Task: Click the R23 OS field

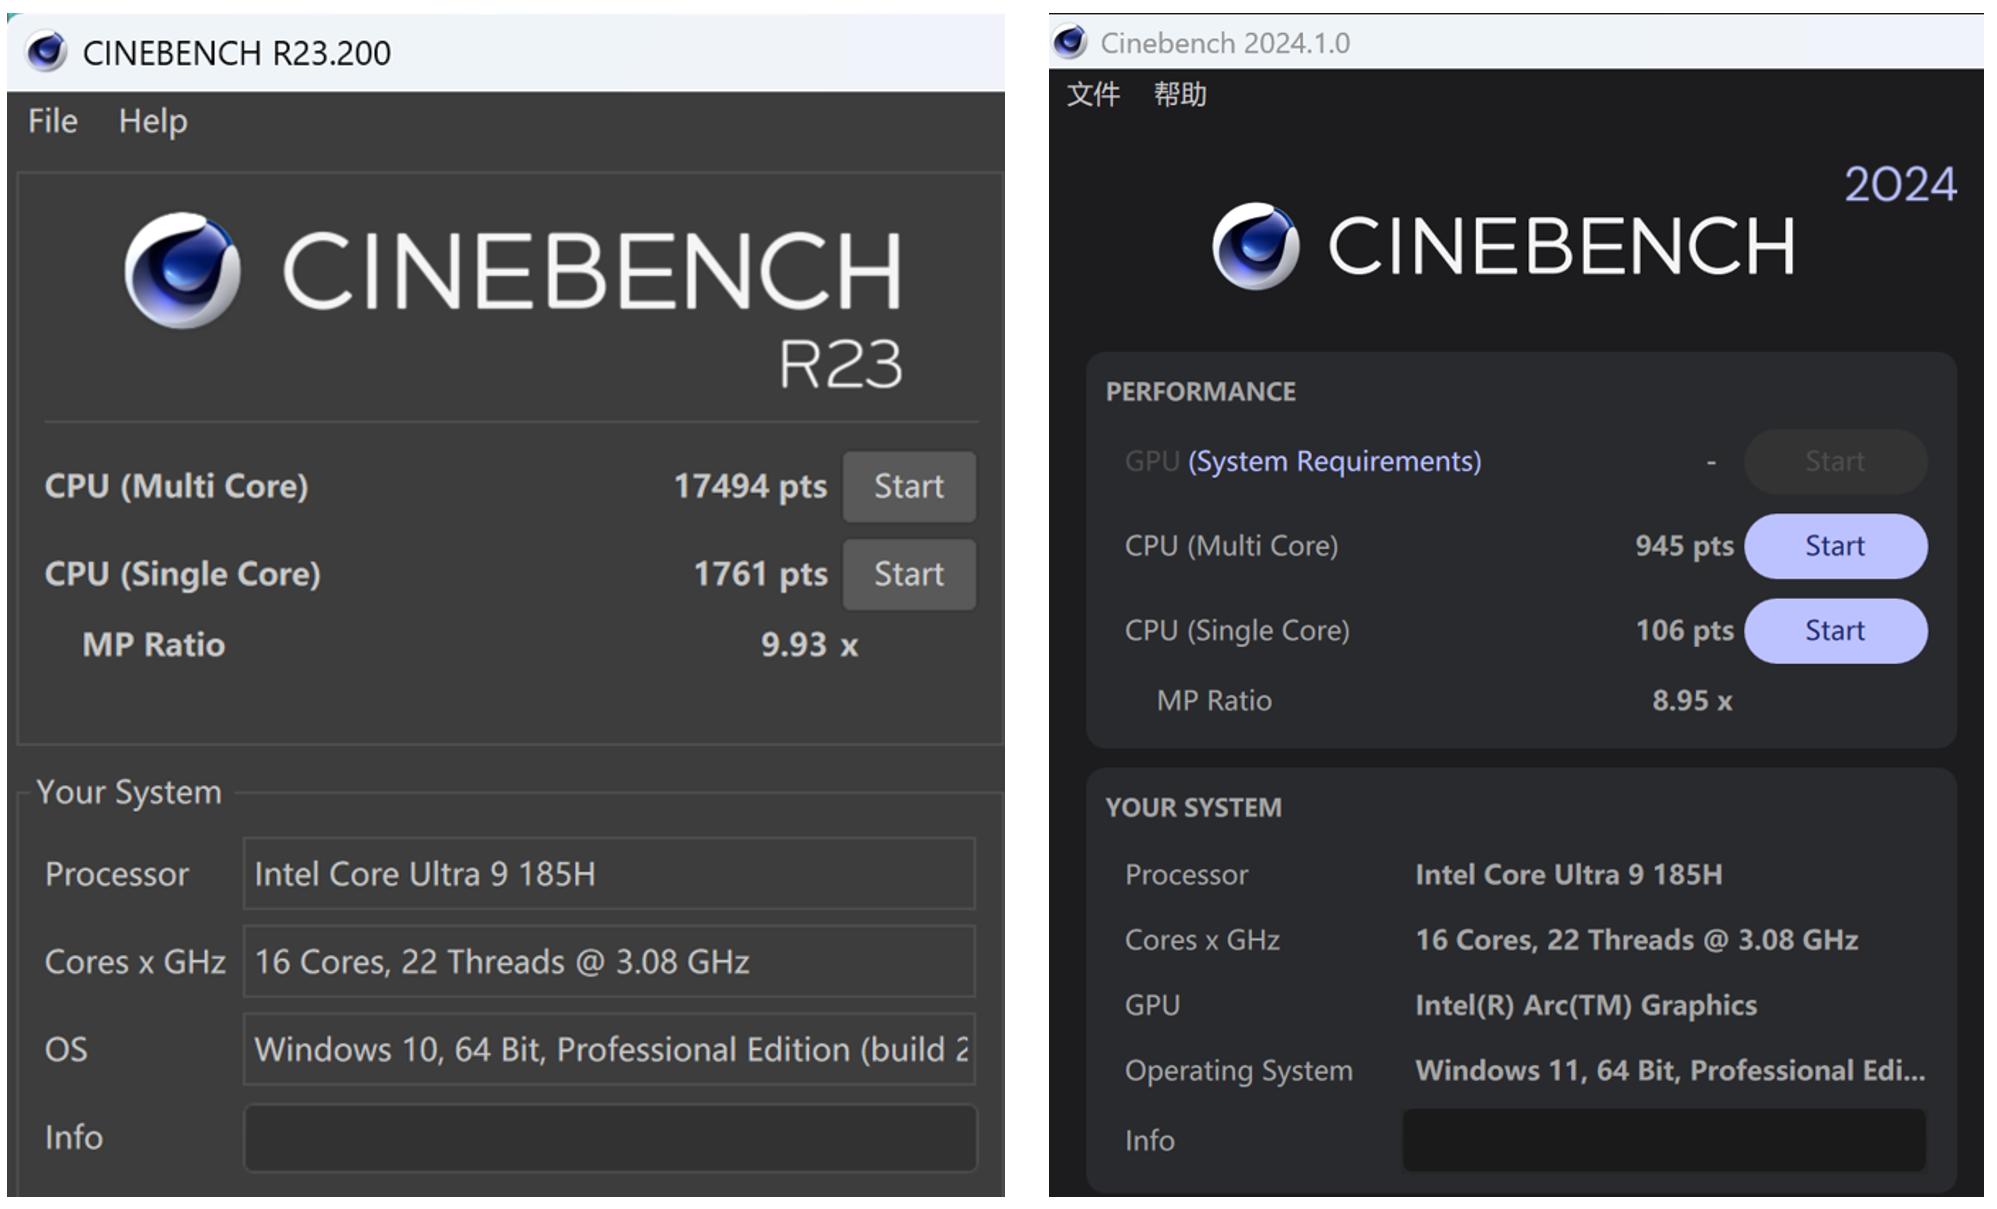Action: [609, 1050]
